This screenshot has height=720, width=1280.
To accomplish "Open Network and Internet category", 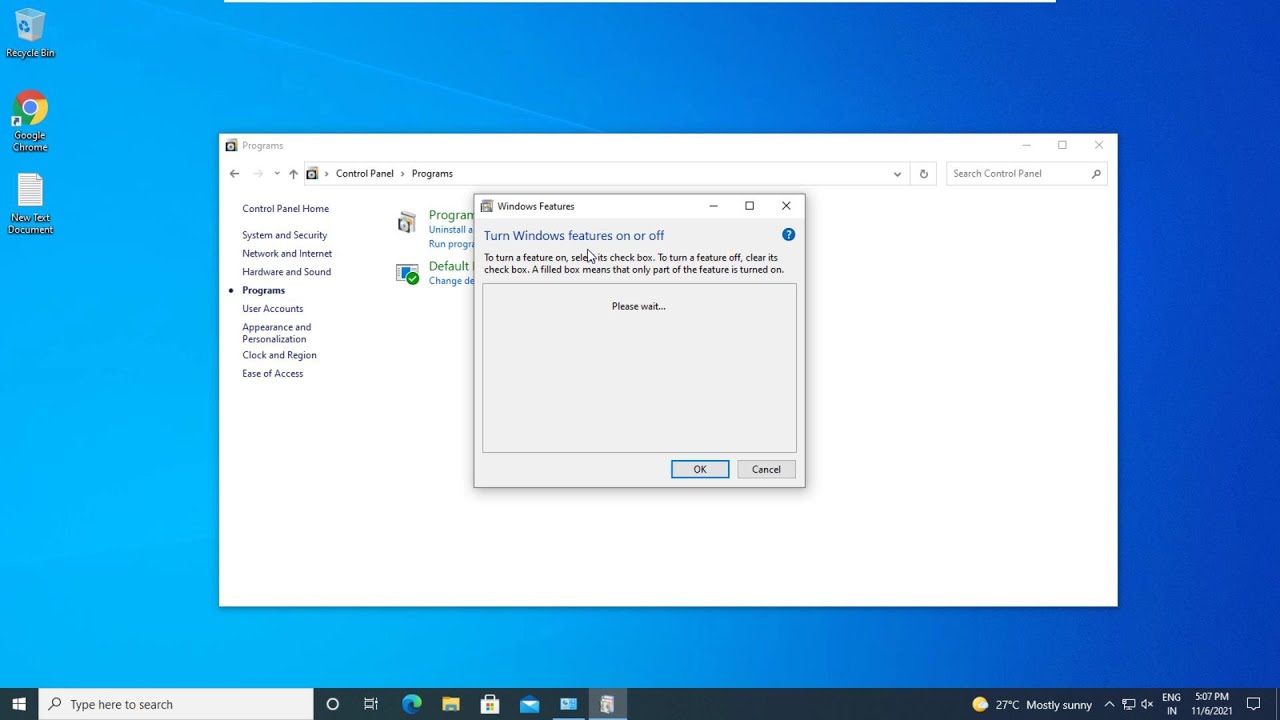I will 287,254.
